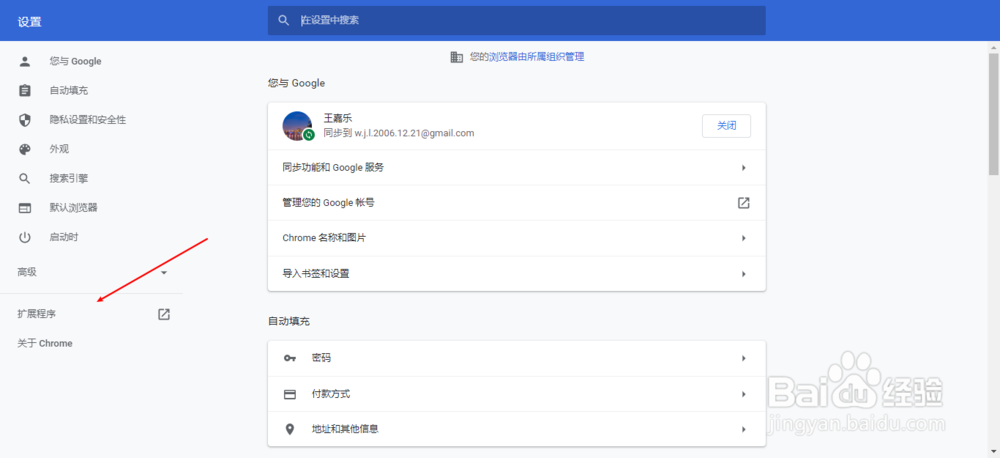
Task: Click the external link icon for 管理您的 Google 帐号
Action: tap(744, 203)
